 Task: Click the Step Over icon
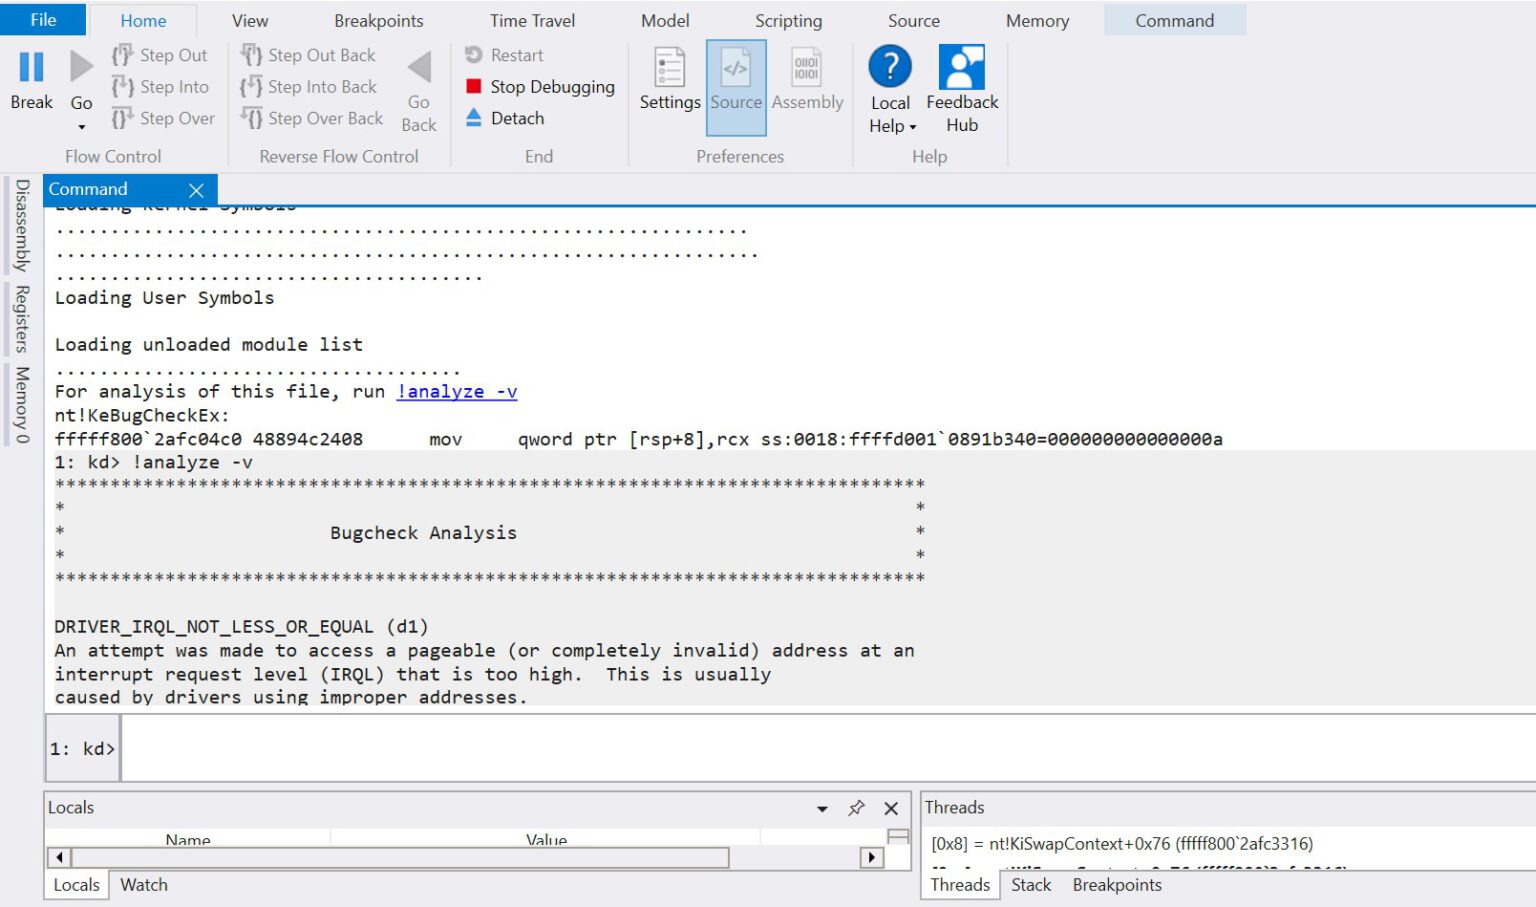(122, 118)
